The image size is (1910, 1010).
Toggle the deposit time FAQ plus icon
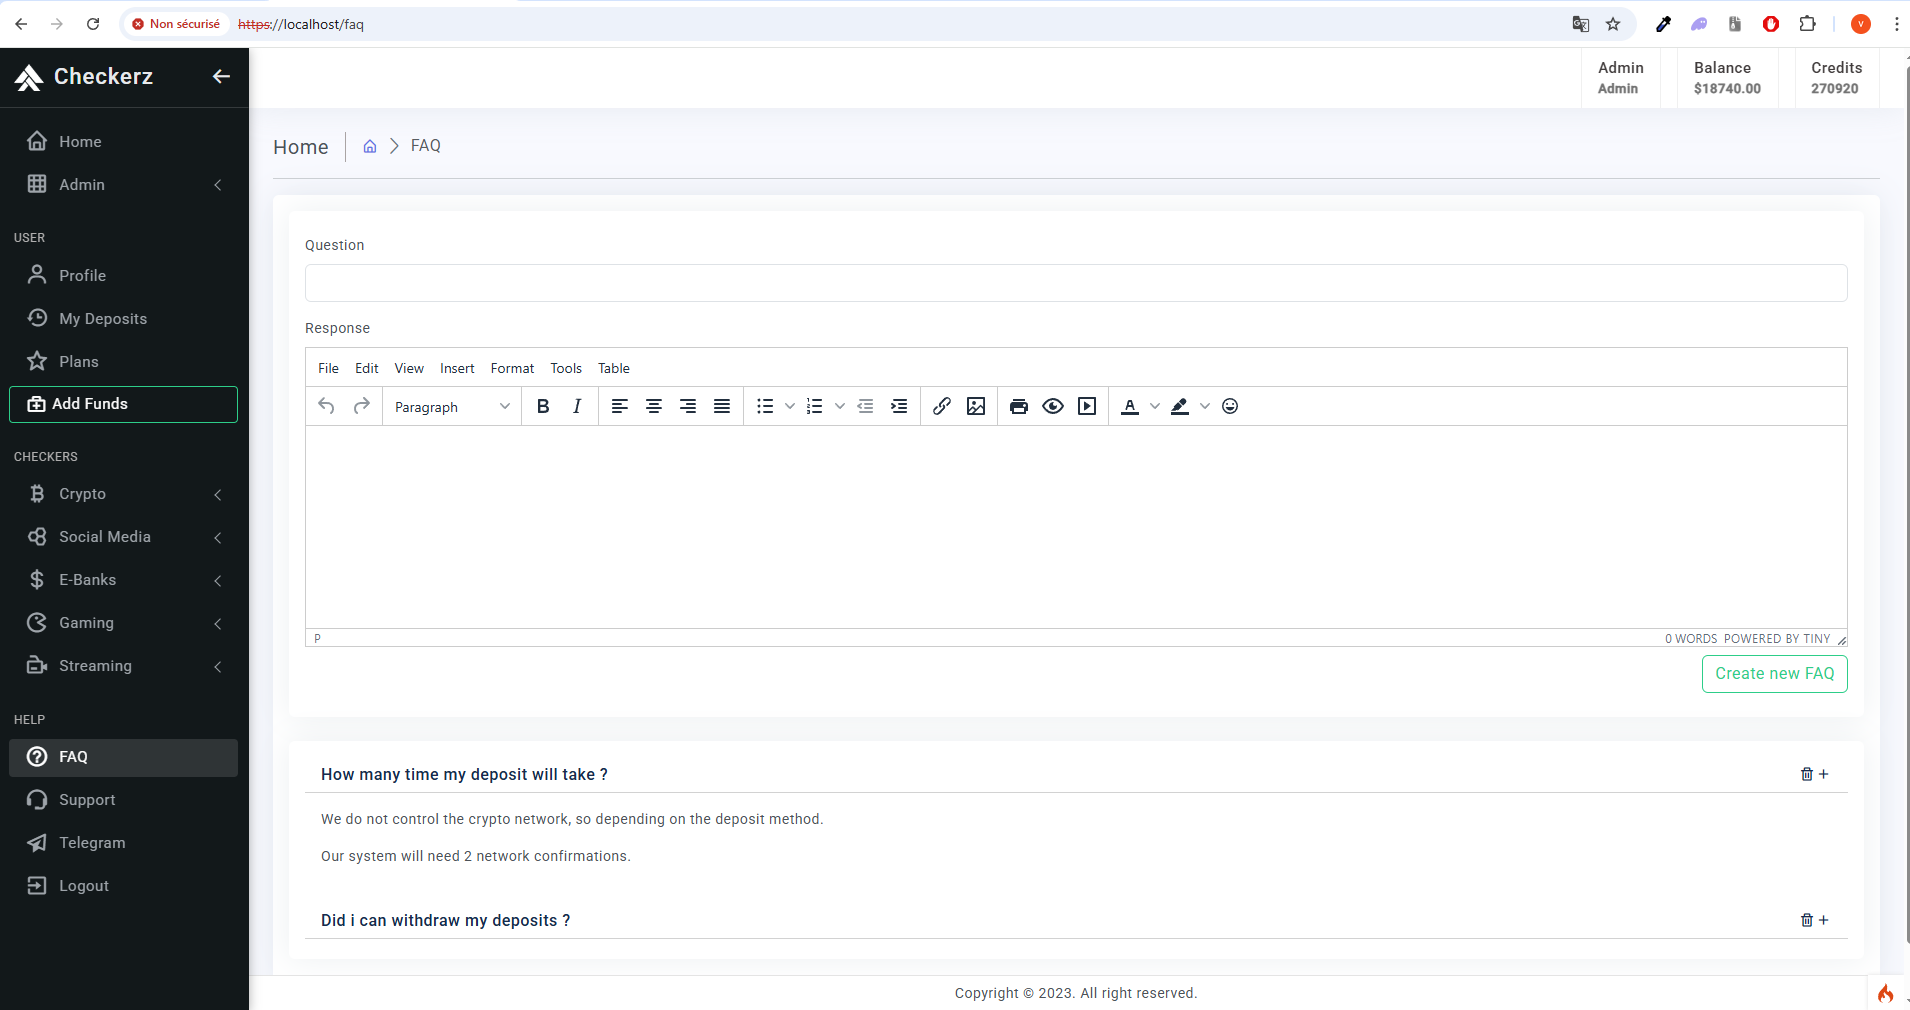[1824, 774]
